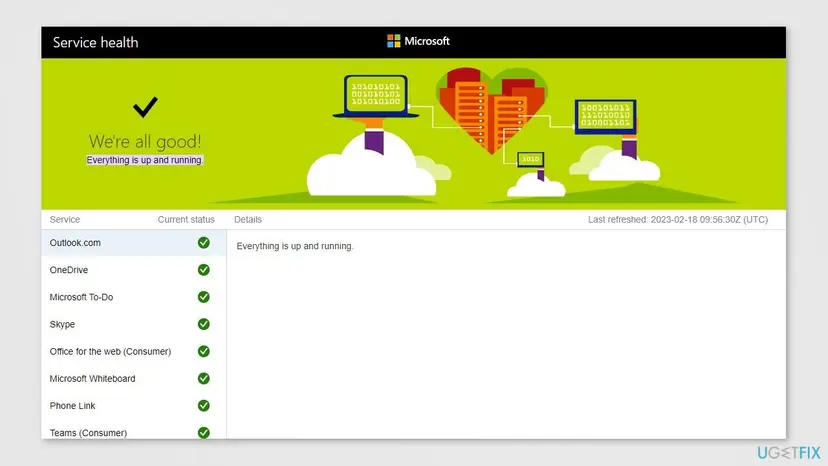The height and width of the screenshot is (466, 828).
Task: Click the status check beside Microsoft To-Do
Action: pos(203,297)
